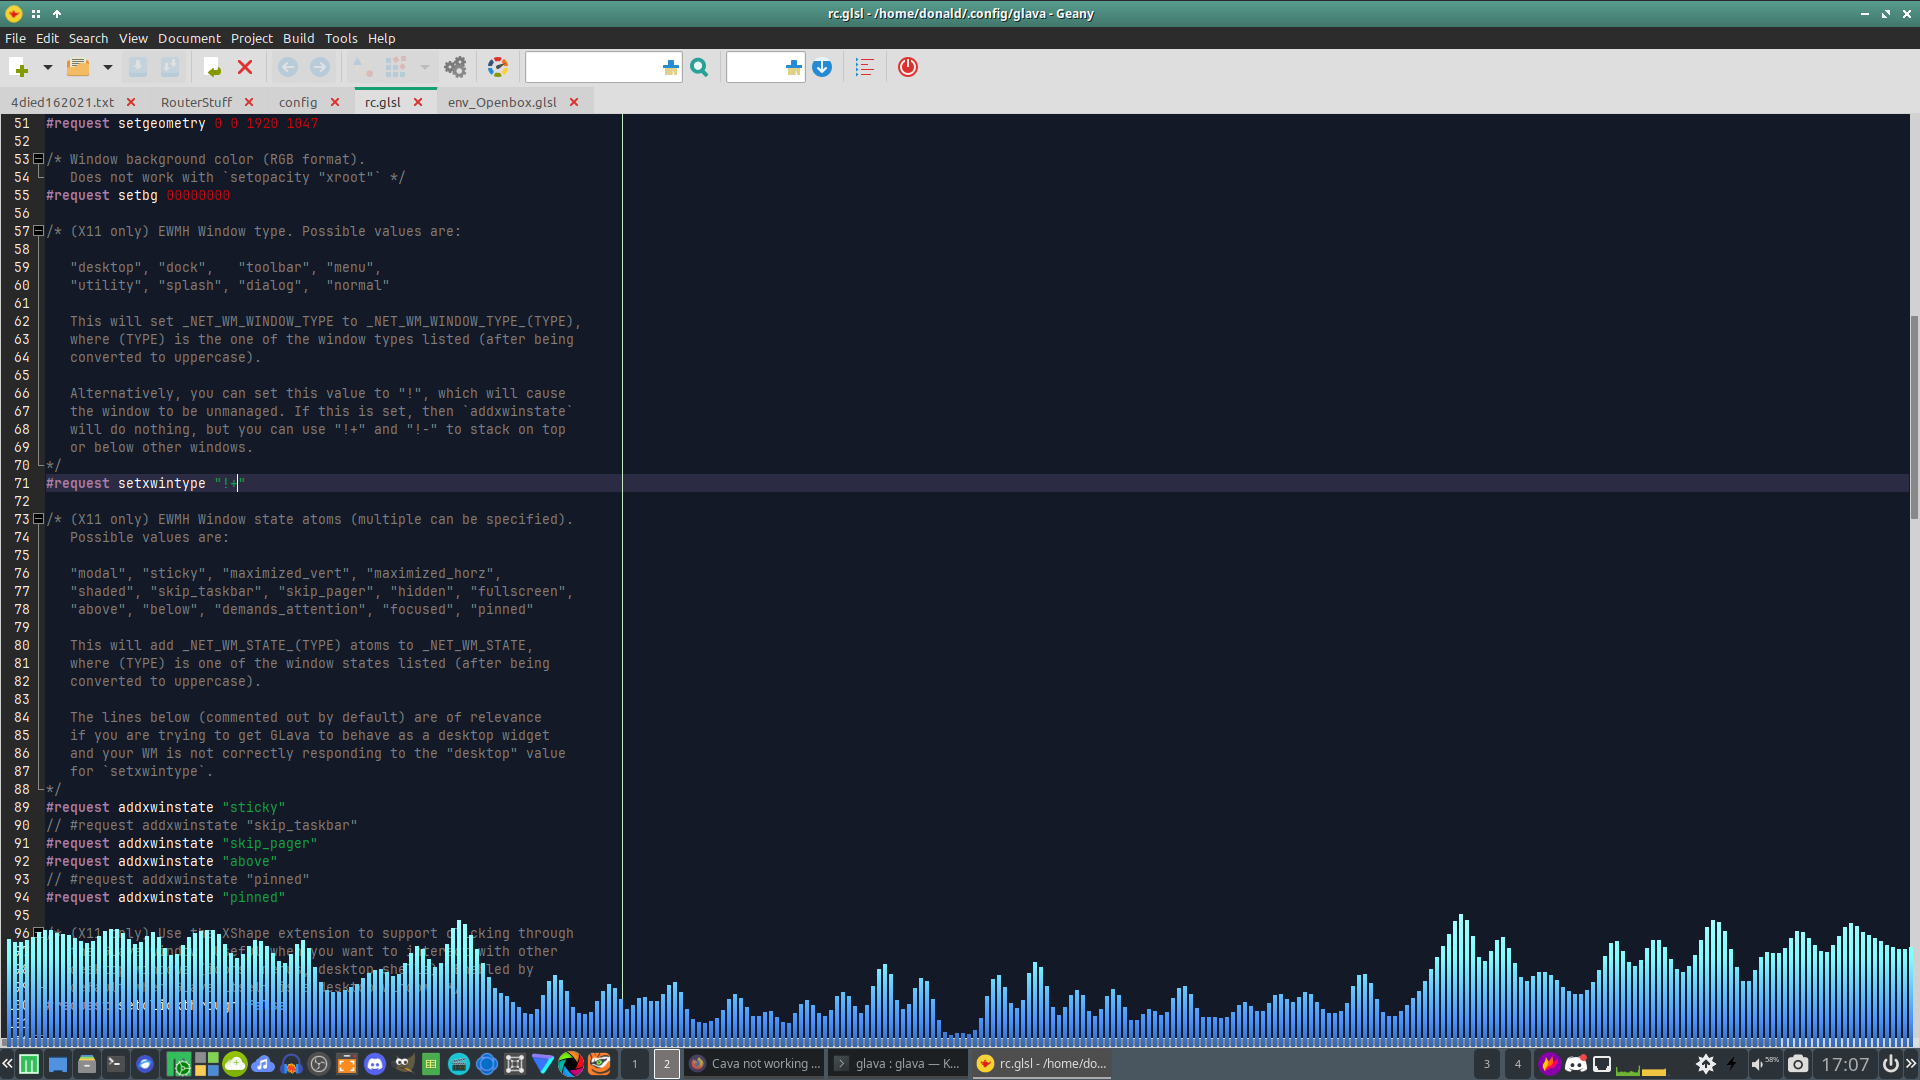
Task: Open the new file template dropdown arrow
Action: [47, 67]
